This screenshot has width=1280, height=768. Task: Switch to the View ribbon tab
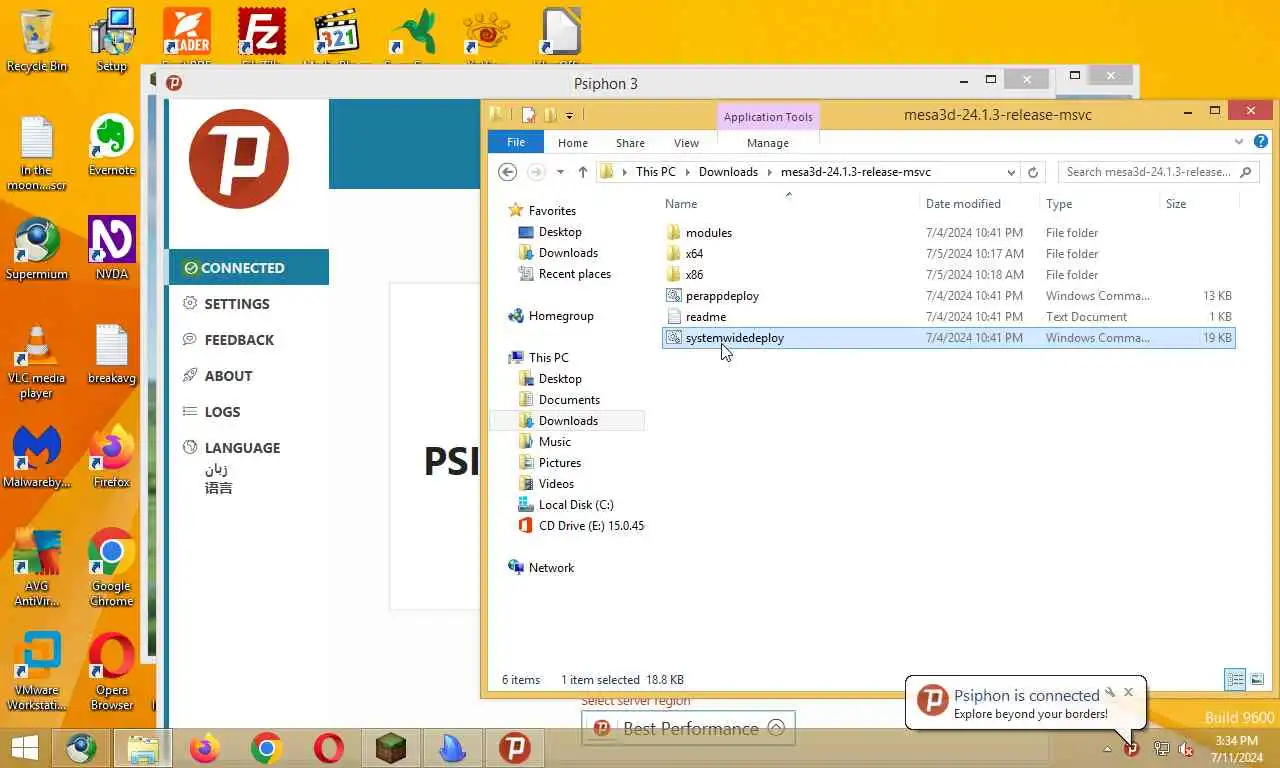point(686,143)
